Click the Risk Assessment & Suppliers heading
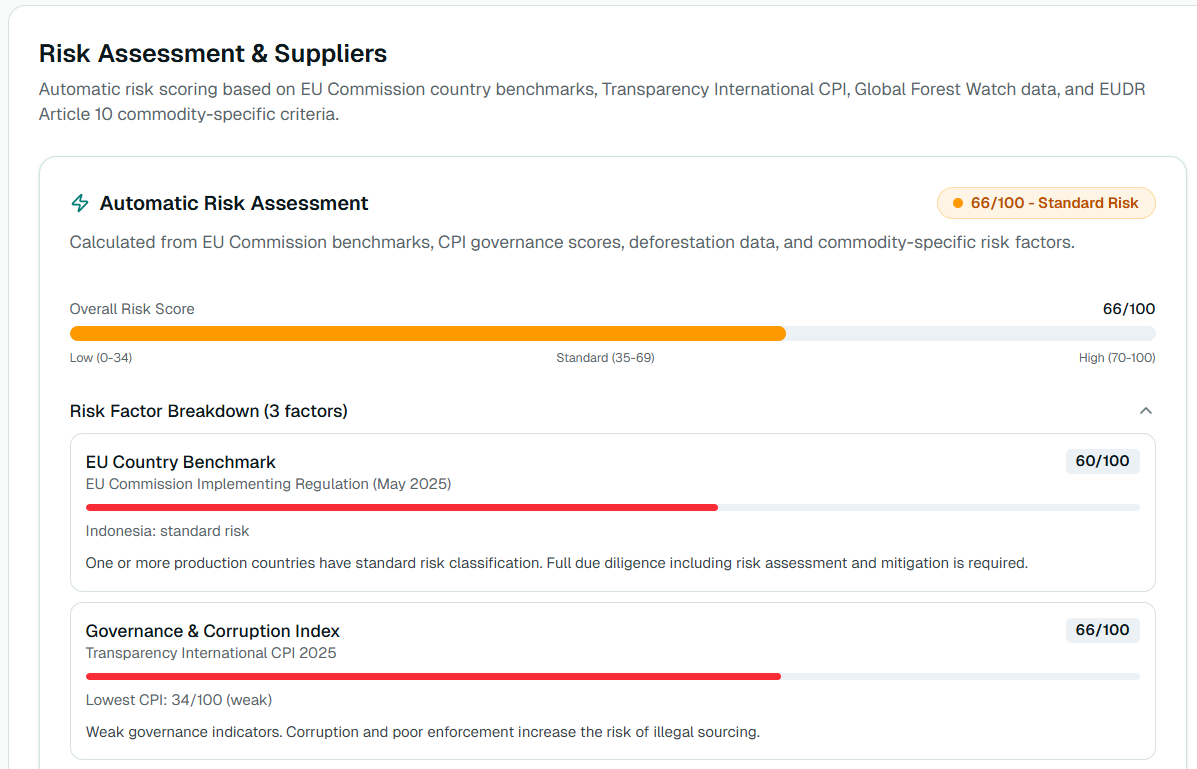Viewport: 1197px width, 769px height. (213, 53)
